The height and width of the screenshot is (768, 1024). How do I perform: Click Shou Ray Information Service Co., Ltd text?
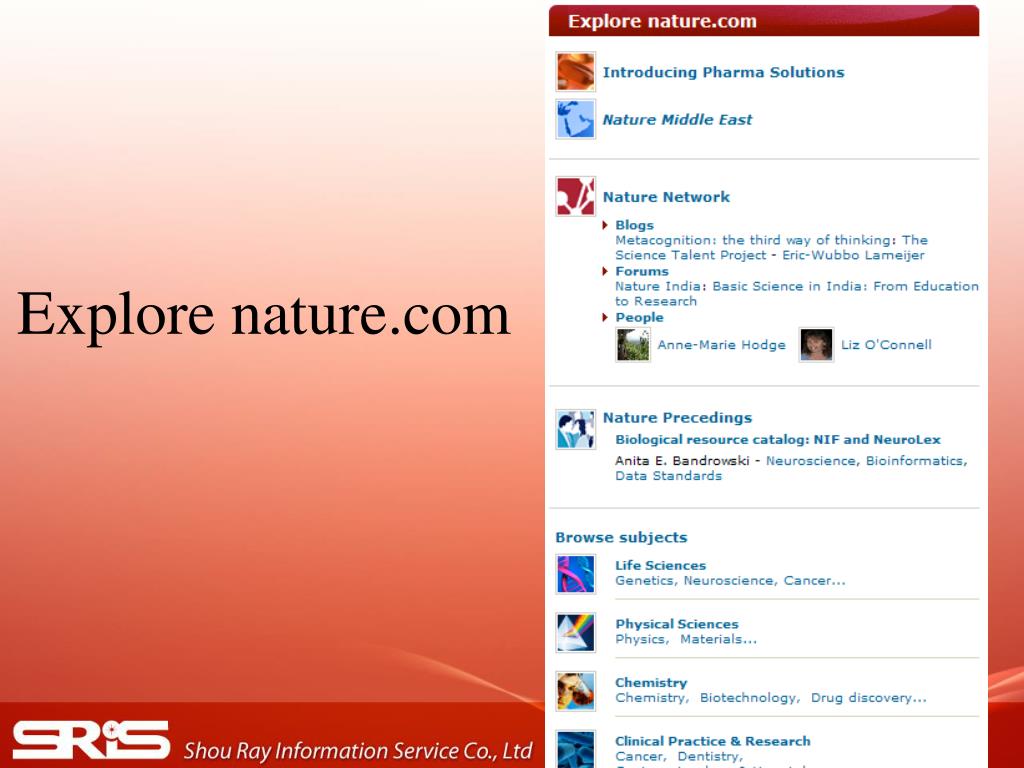click(358, 751)
